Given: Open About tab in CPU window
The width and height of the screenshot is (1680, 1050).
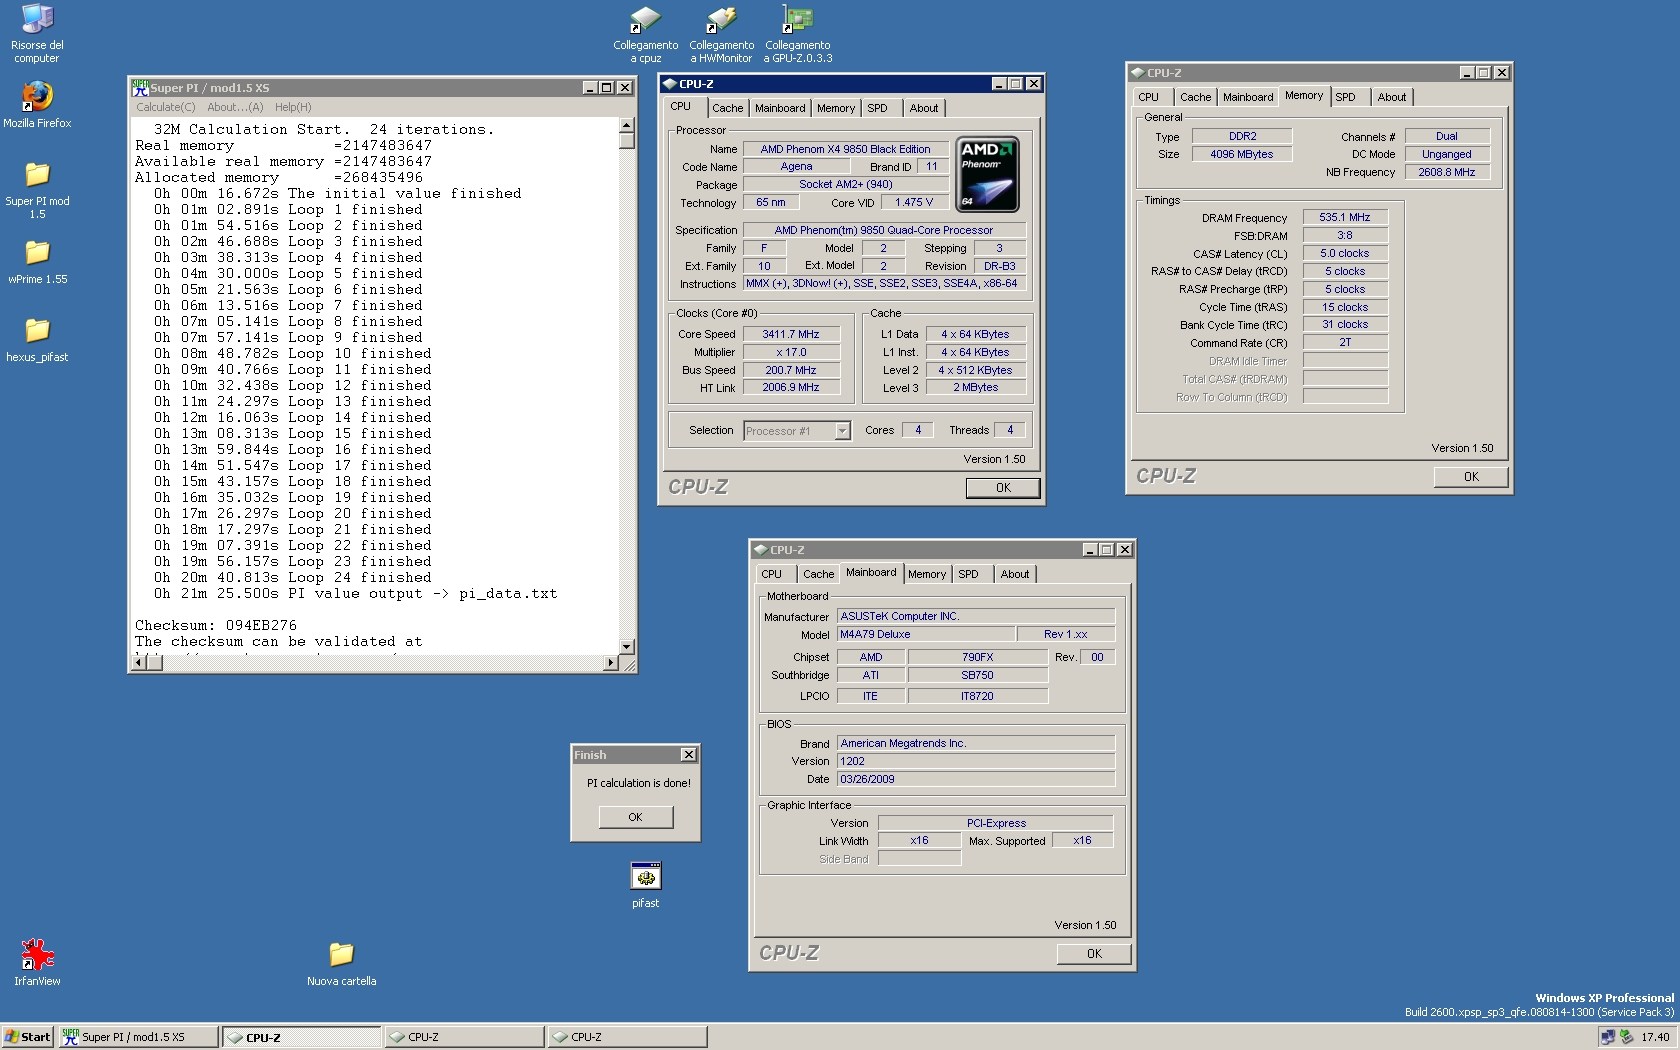Looking at the screenshot, I should tap(924, 108).
